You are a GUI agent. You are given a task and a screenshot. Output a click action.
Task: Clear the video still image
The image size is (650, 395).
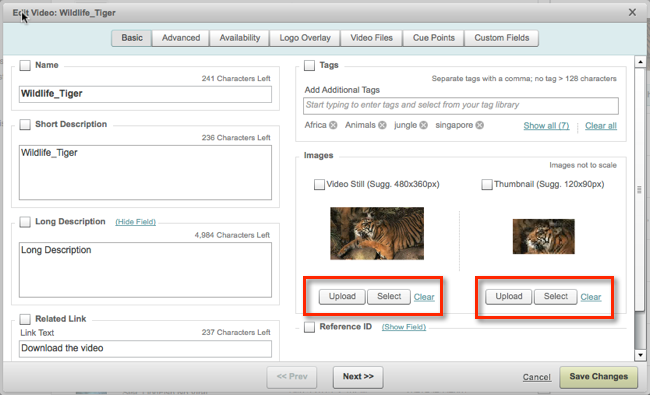pyautogui.click(x=424, y=297)
